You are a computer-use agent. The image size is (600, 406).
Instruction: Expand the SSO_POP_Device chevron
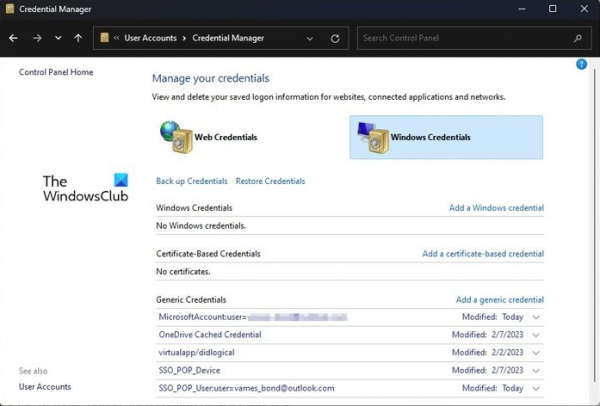pos(536,370)
